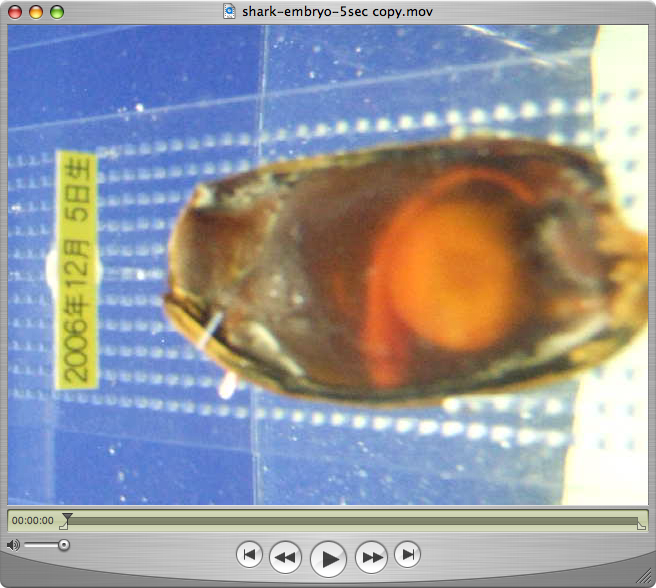Click the movie file proxy icon in the title bar
This screenshot has width=656, height=588.
pos(229,11)
